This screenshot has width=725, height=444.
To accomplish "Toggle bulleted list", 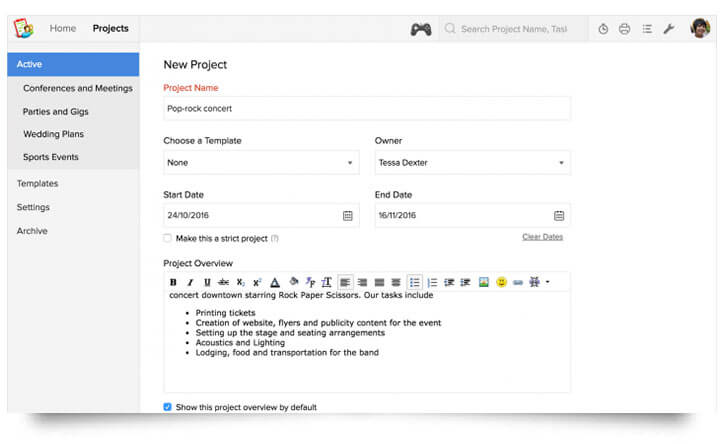I will click(414, 282).
